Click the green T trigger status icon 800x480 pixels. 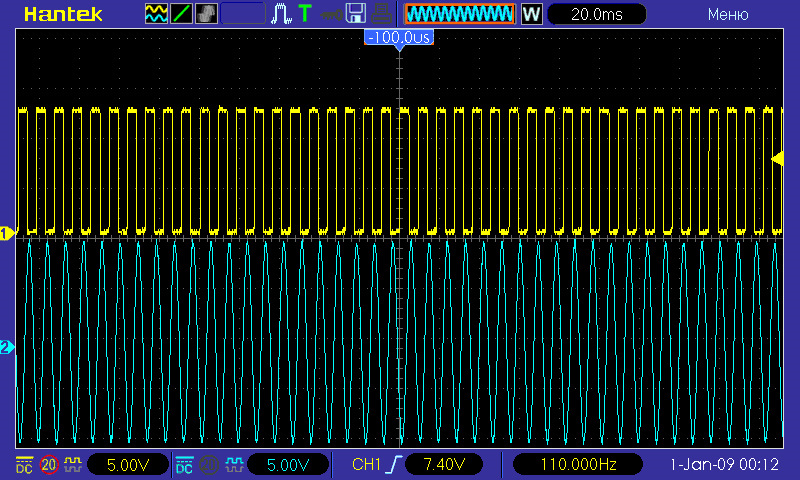(x=305, y=14)
